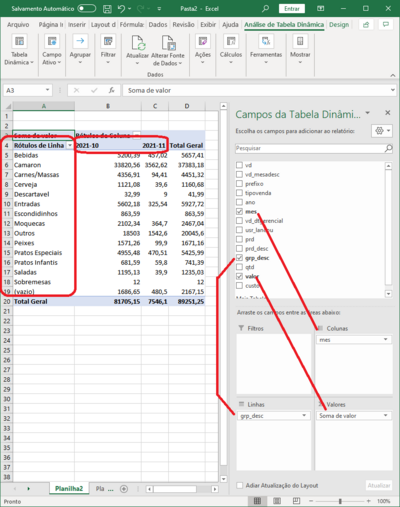Screen dimensions: 400x507
Task: Open the Inserir ribbon tab
Action: [77, 25]
